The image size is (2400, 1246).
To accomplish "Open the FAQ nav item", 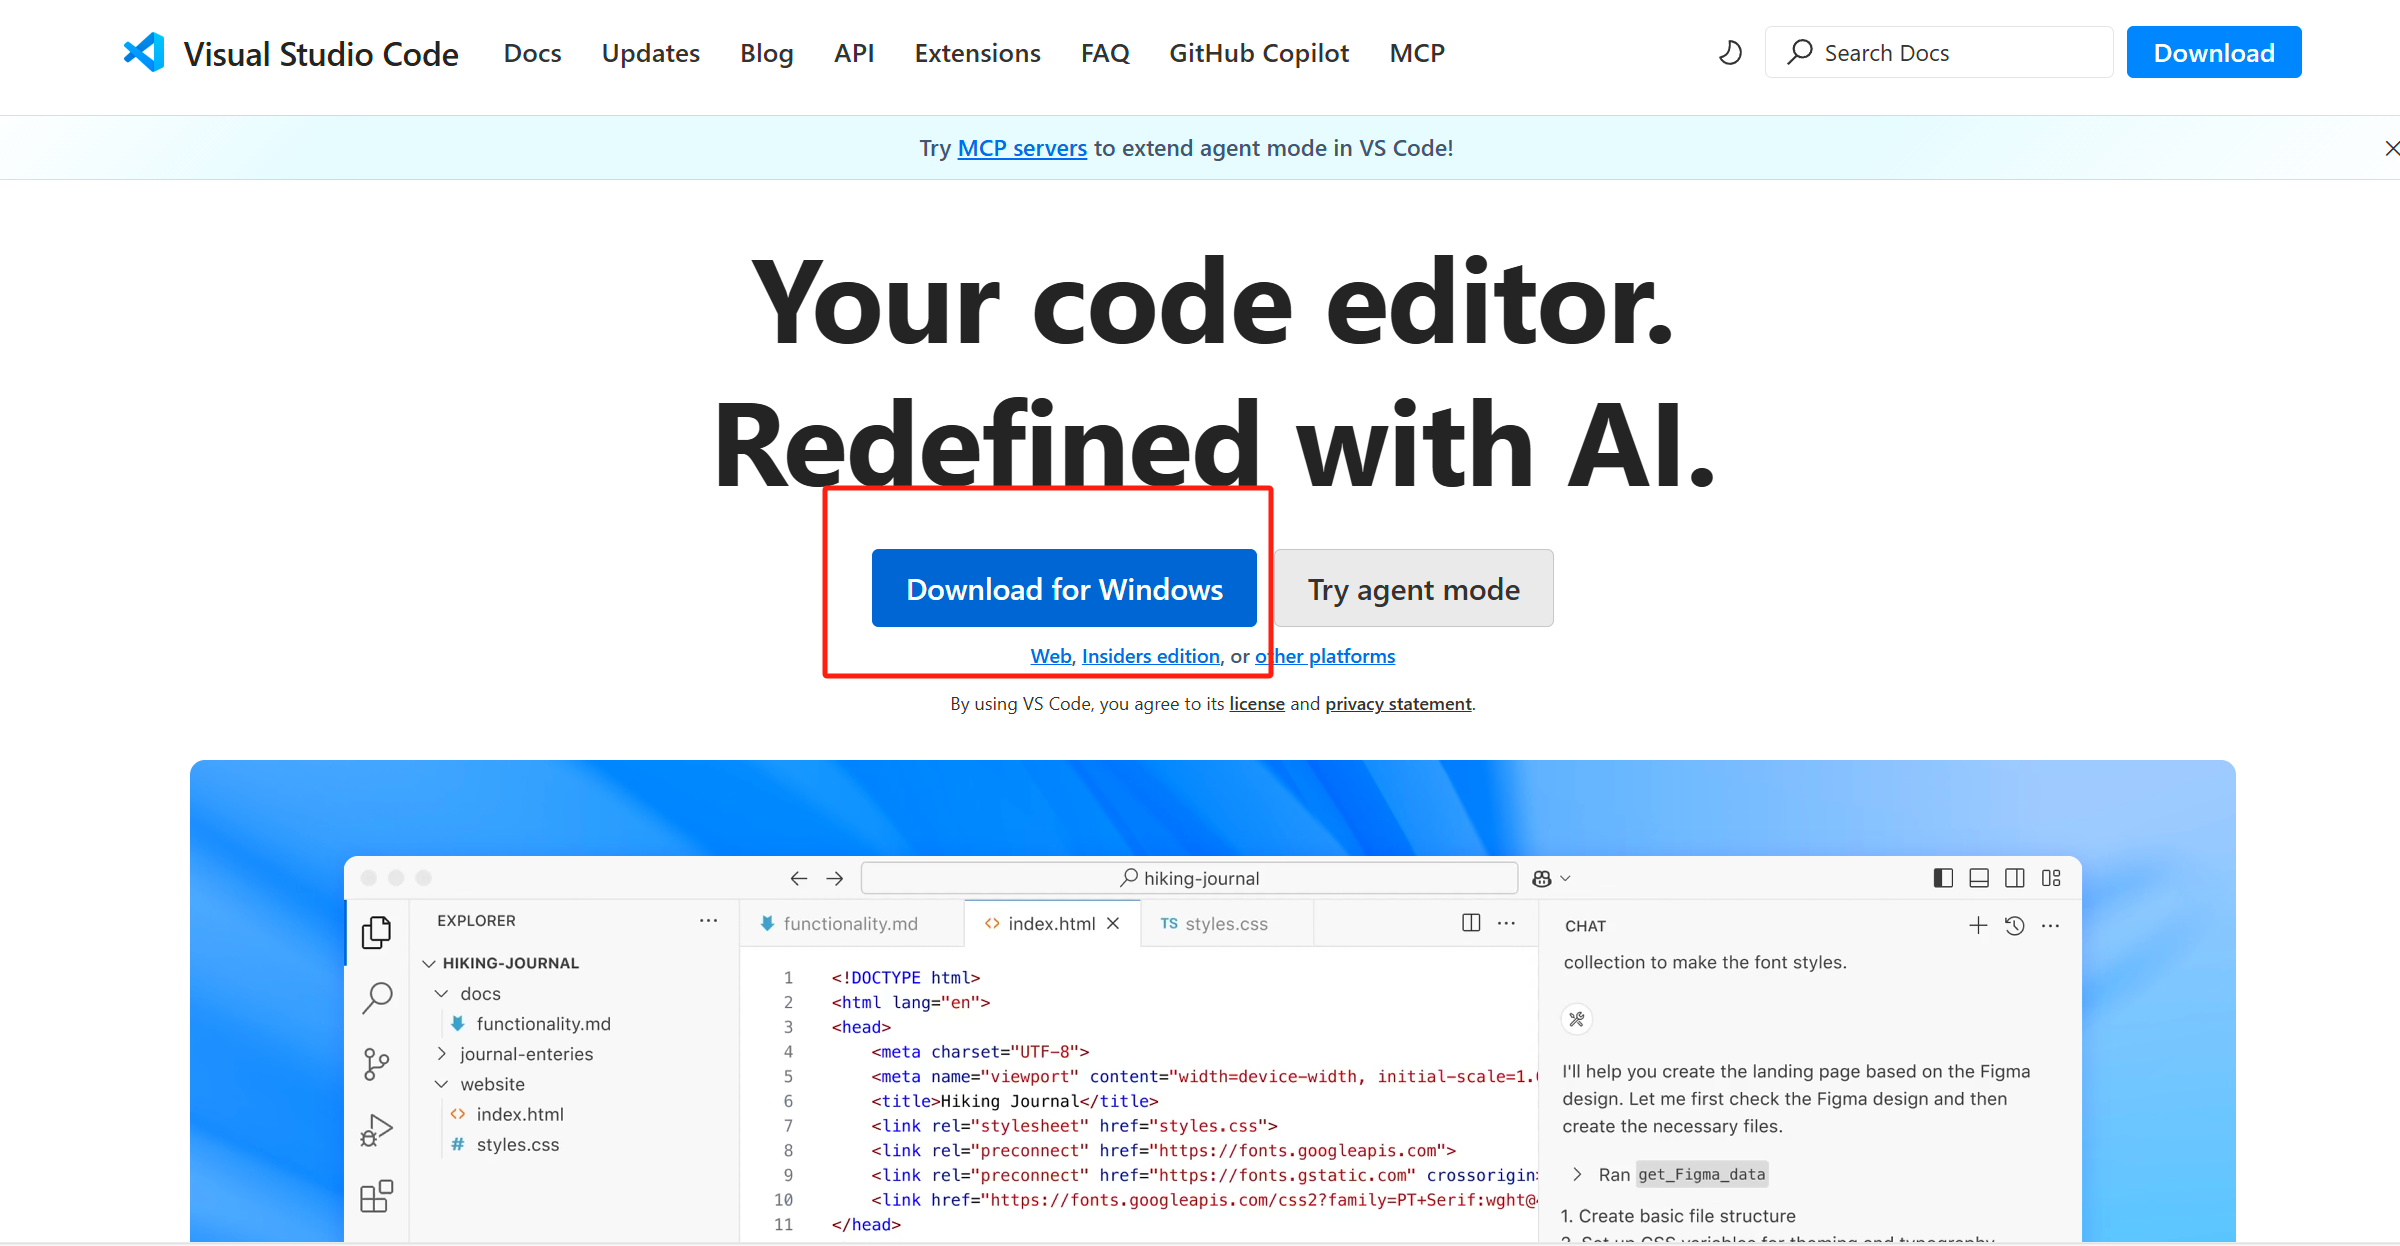I will point(1104,53).
